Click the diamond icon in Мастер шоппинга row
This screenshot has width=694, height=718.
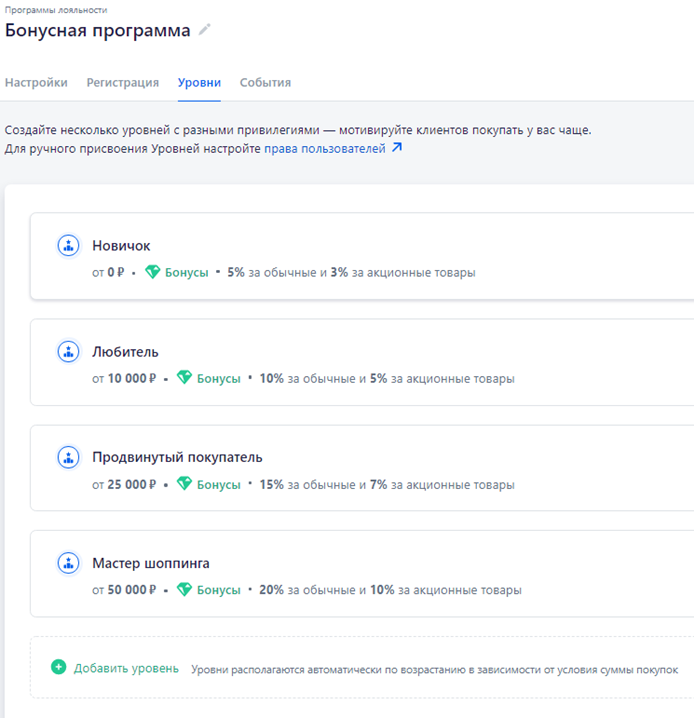tap(184, 589)
